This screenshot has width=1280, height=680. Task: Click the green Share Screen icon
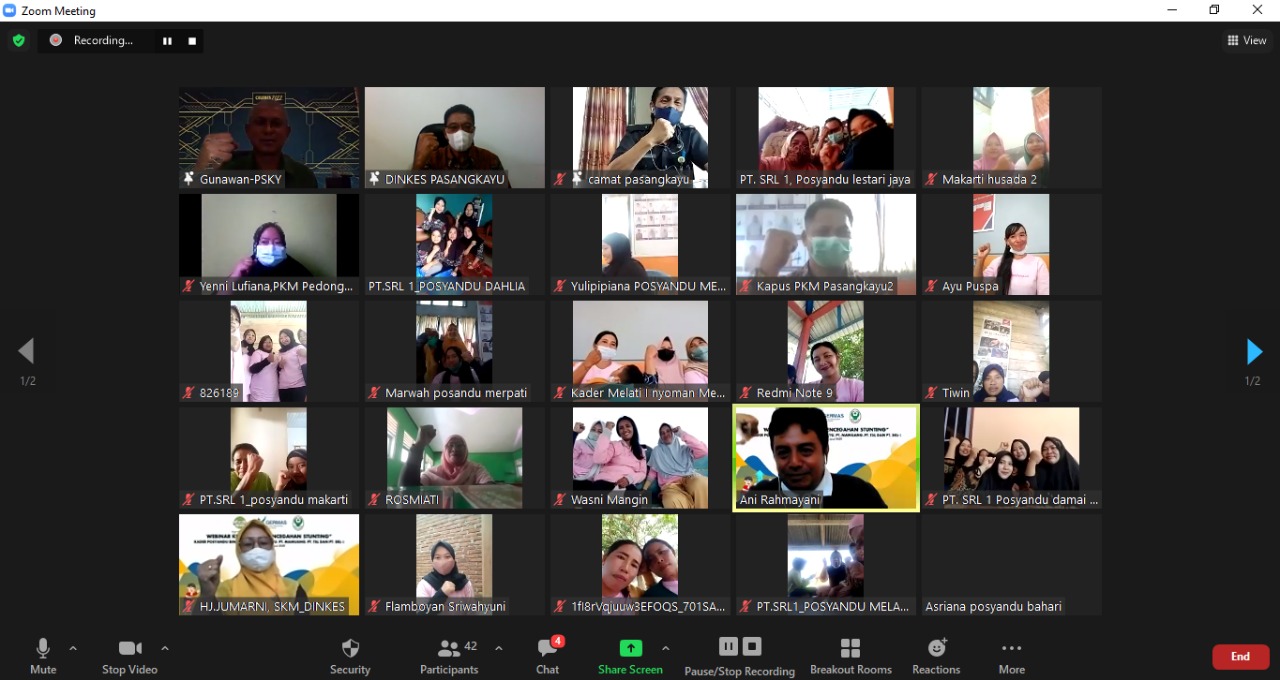coord(630,648)
